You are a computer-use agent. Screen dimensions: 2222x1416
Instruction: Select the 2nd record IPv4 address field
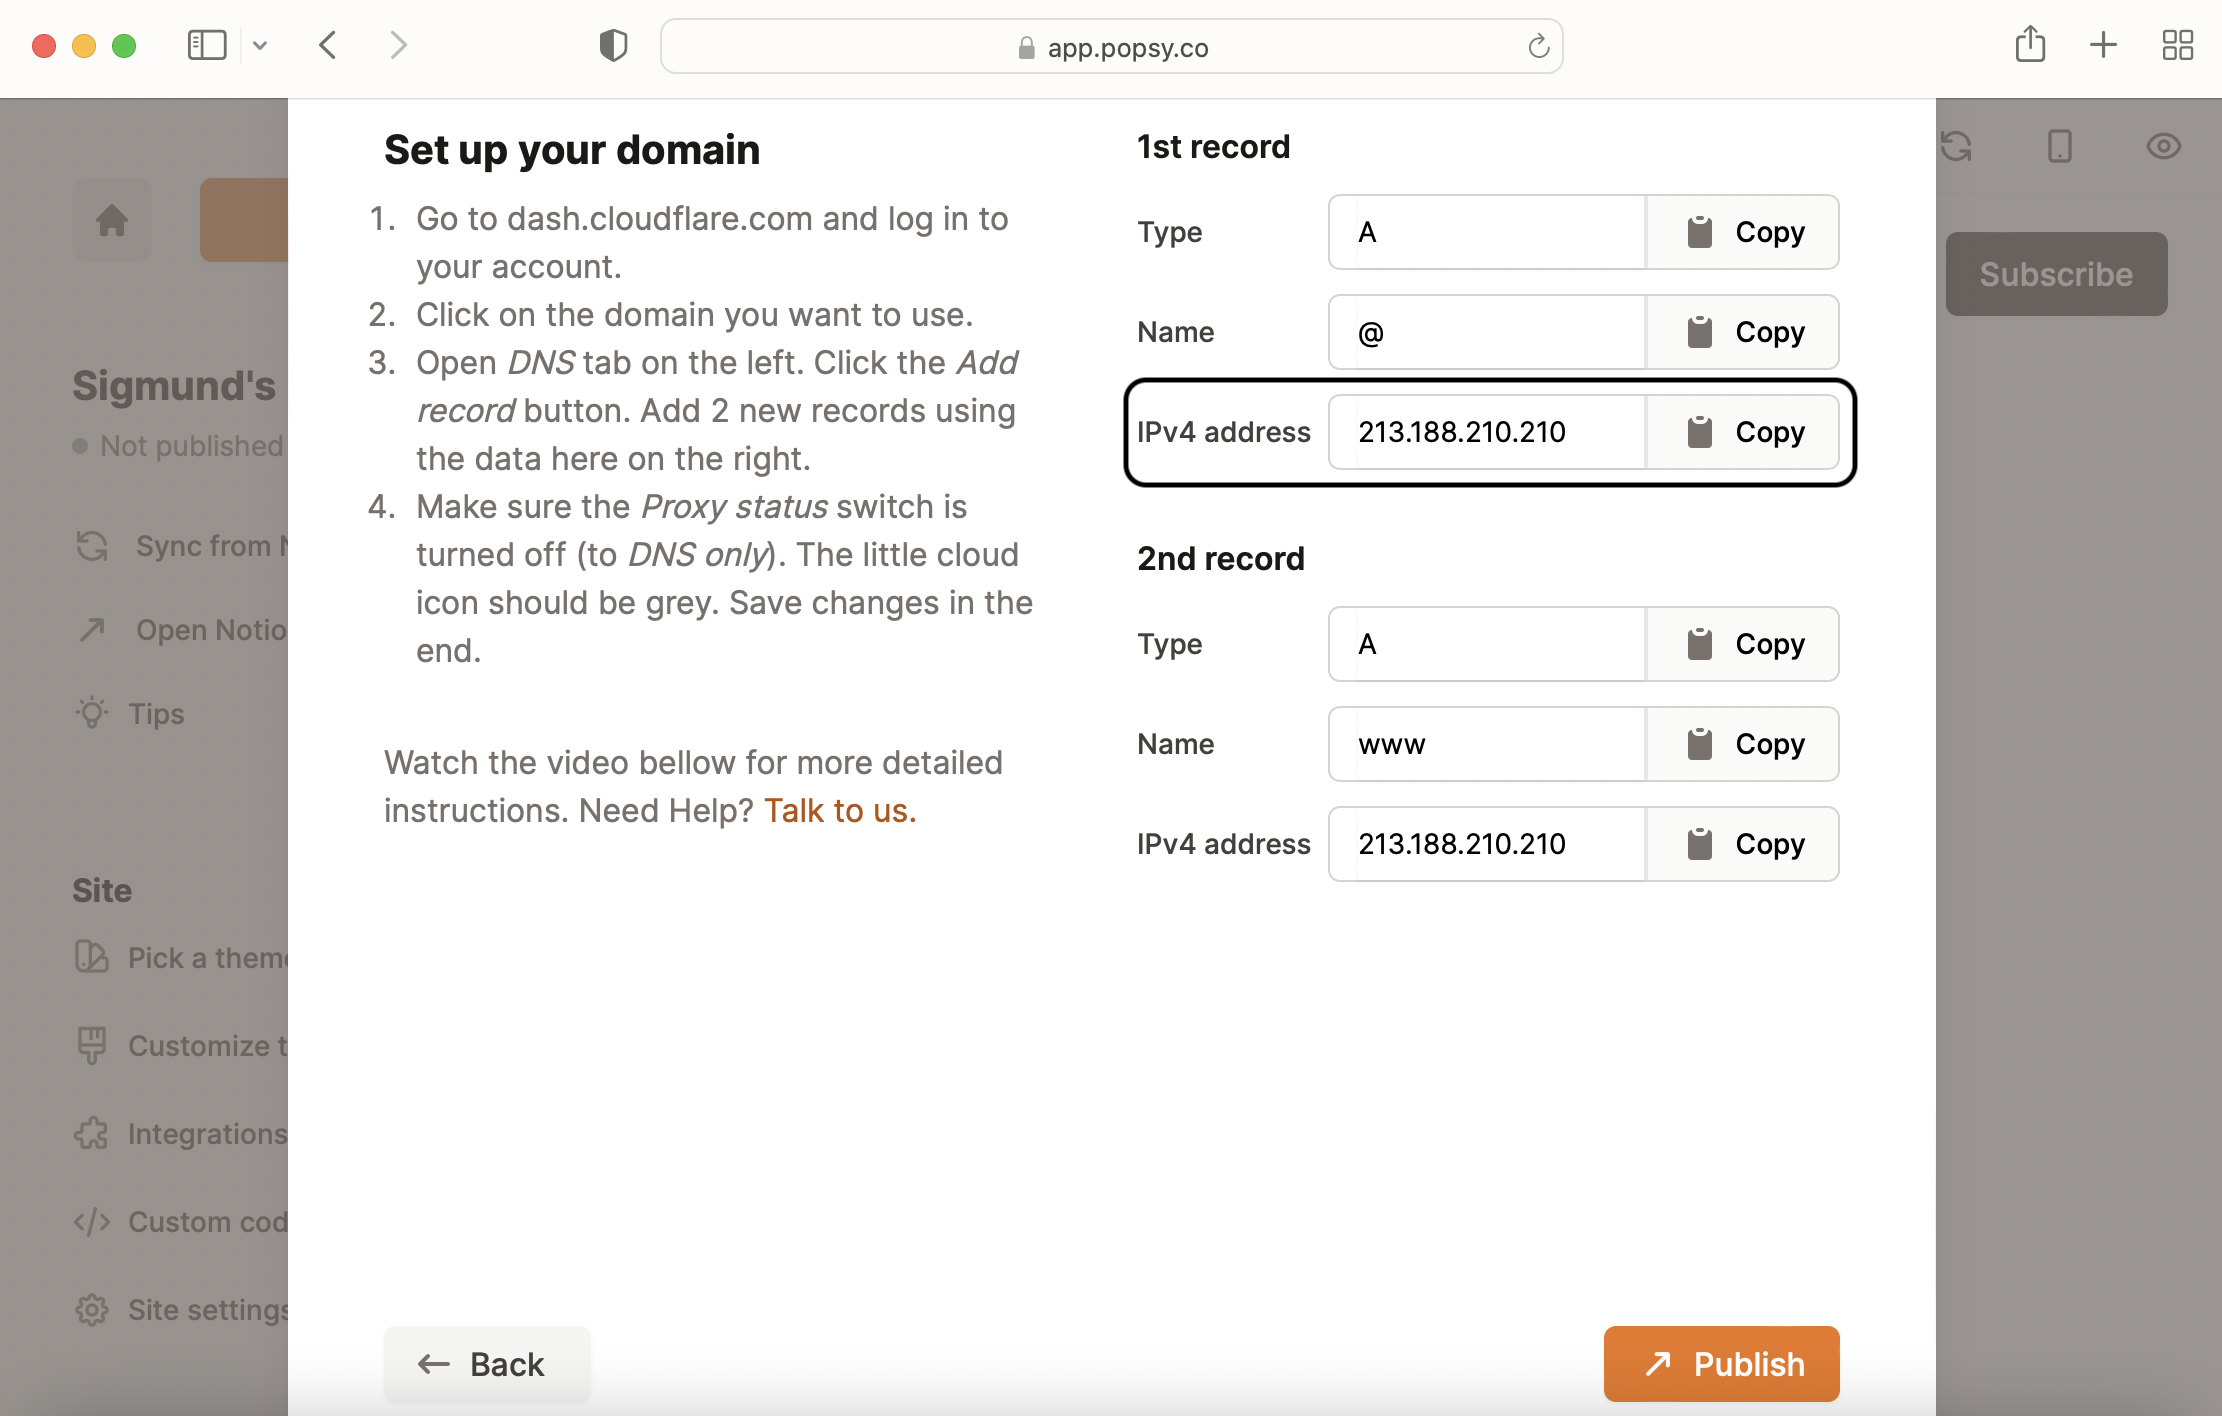tap(1487, 844)
